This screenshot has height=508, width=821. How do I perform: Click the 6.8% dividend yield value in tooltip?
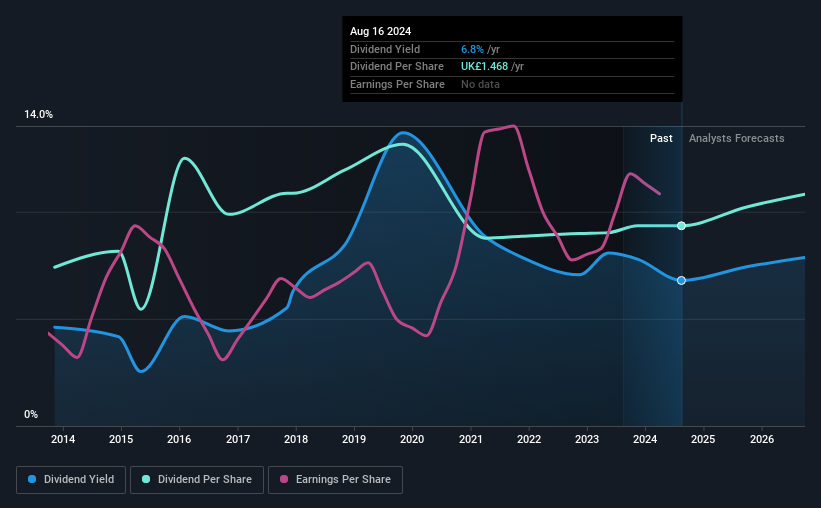pos(472,49)
